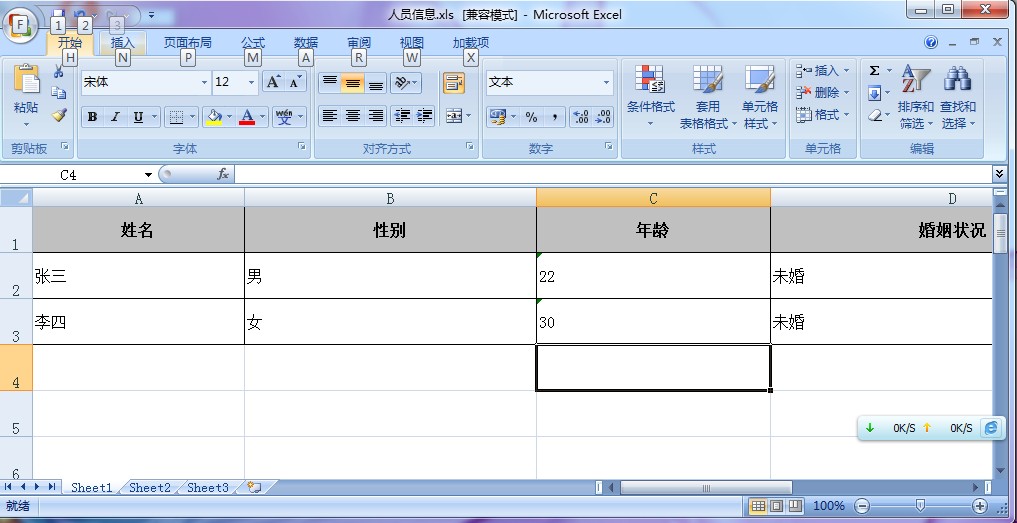Image resolution: width=1017 pixels, height=523 pixels.
Task: Toggle italic formatting
Action: click(115, 117)
